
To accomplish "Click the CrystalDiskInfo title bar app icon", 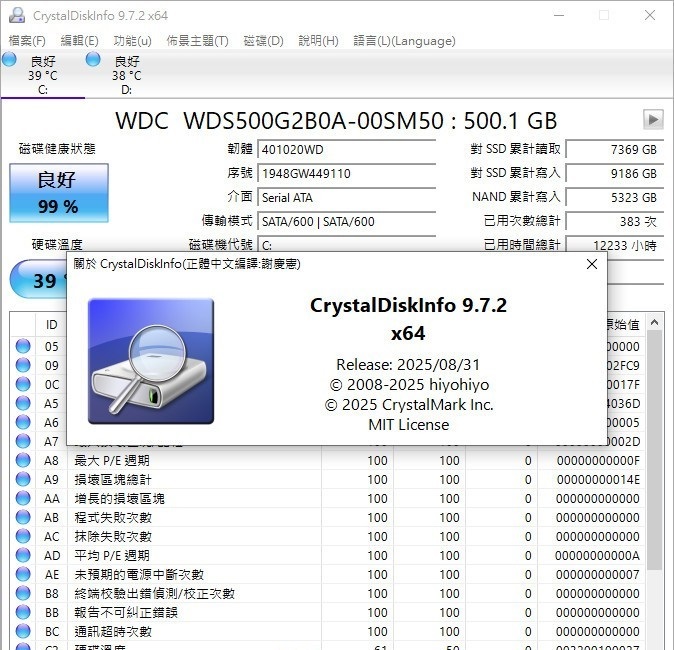I will coord(17,15).
